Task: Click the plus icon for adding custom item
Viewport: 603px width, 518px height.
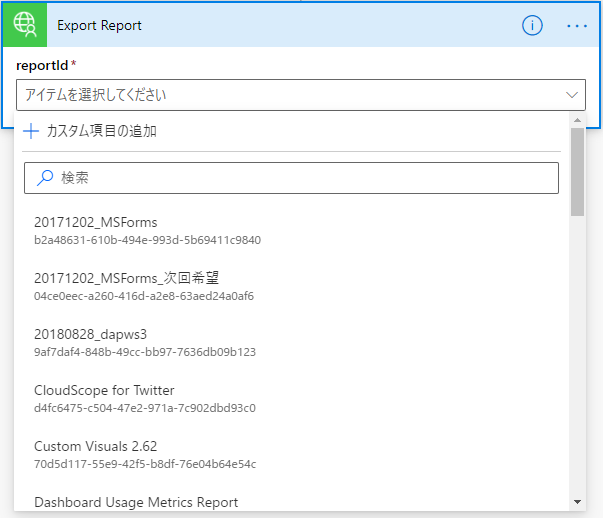Action: (31, 131)
